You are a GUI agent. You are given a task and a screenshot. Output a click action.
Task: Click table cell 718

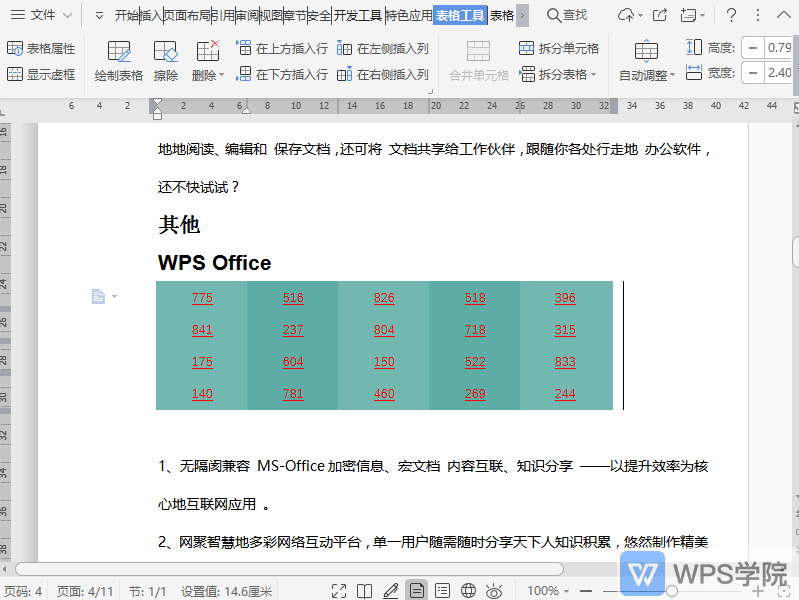point(475,330)
